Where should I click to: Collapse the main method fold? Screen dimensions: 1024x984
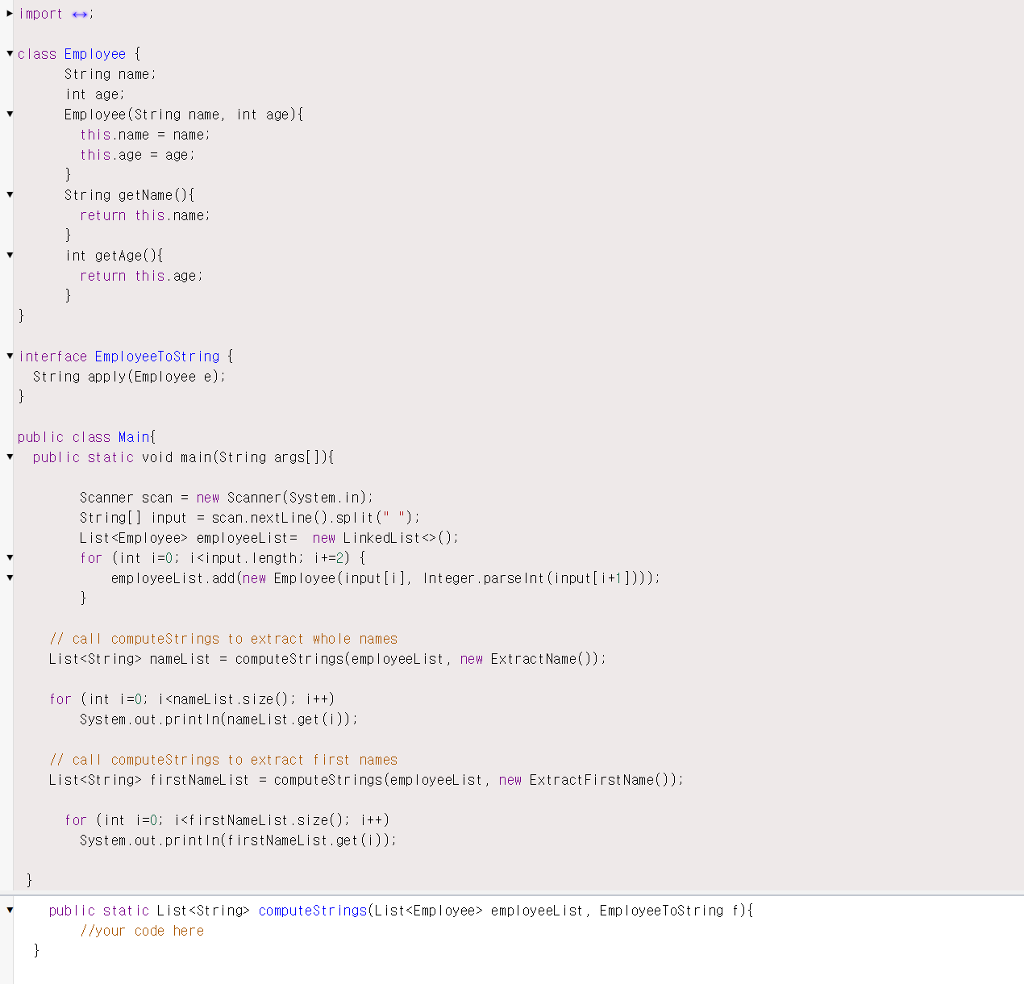pyautogui.click(x=8, y=457)
